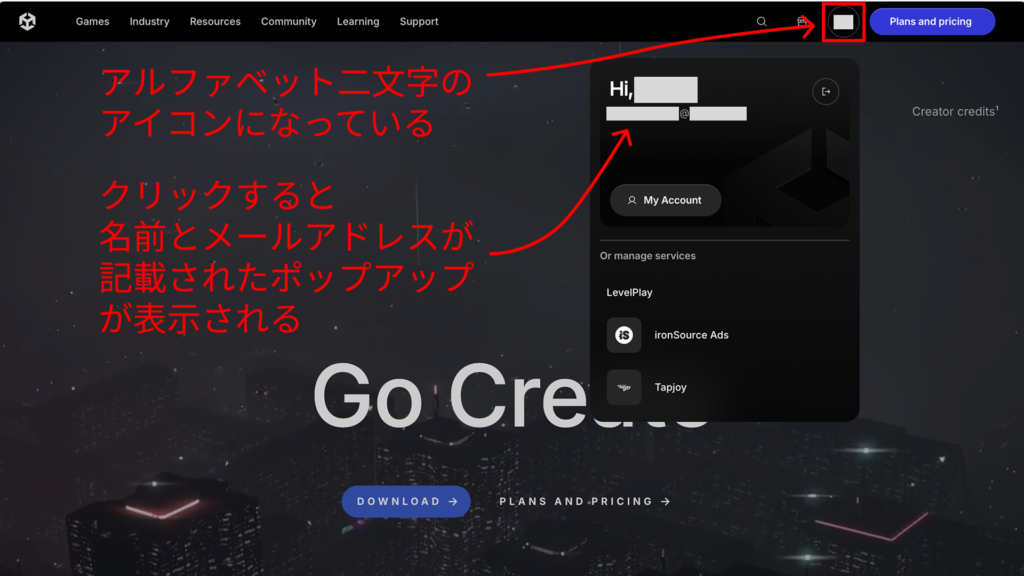Open the Support menu
Viewport: 1024px width, 576px height.
tap(419, 21)
